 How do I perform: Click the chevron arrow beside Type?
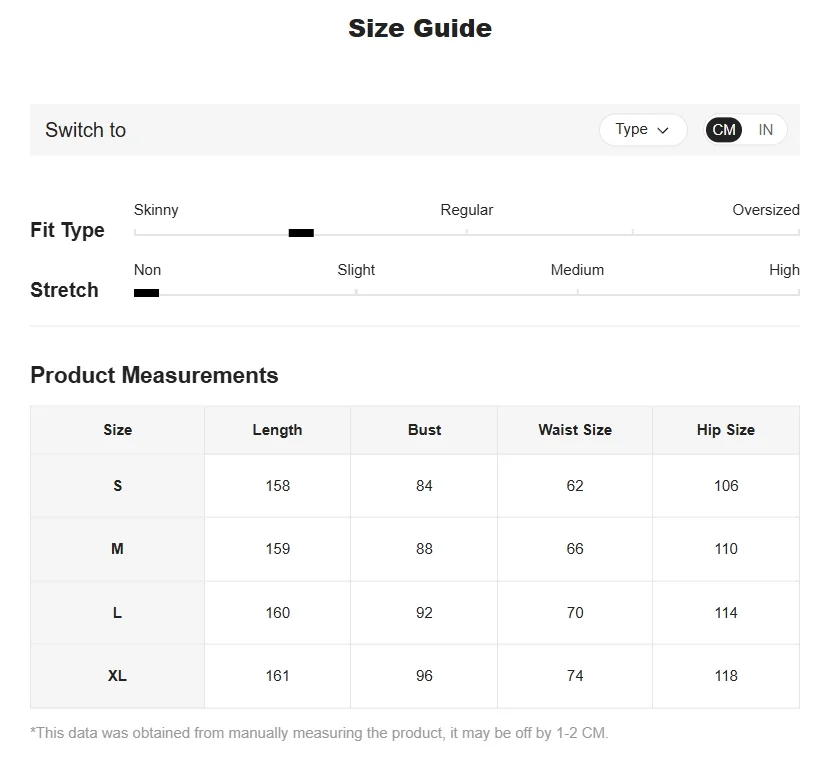[662, 130]
